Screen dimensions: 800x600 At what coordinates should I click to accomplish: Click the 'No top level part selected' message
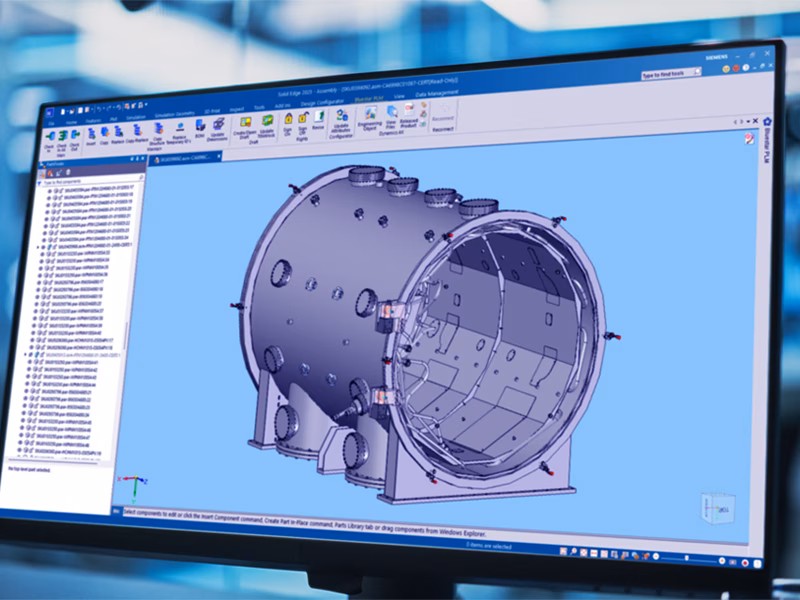tap(29, 469)
